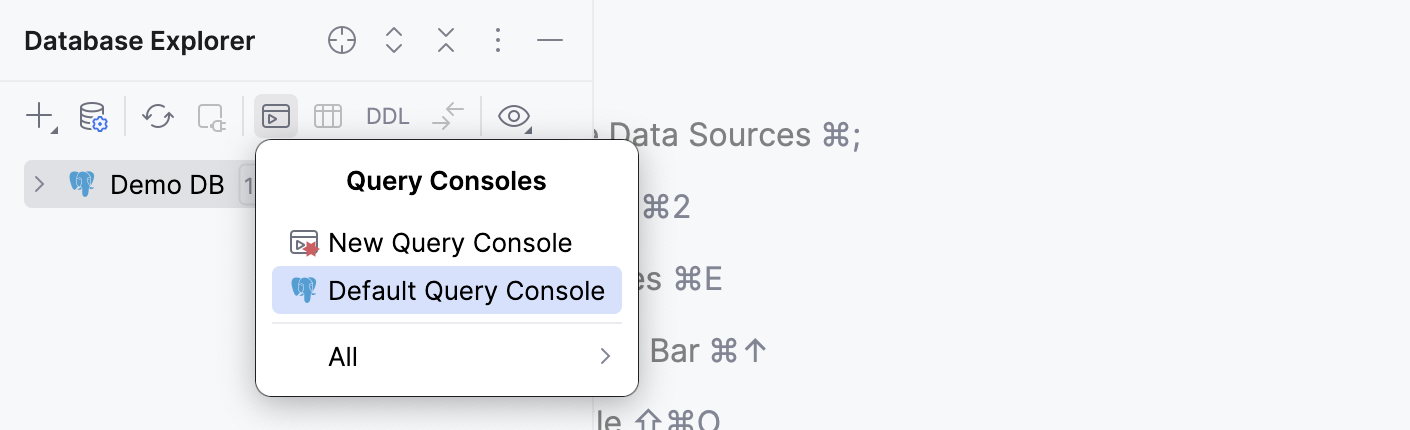Open the plus New data source dropdown
The image size is (1410, 430).
[x=40, y=117]
